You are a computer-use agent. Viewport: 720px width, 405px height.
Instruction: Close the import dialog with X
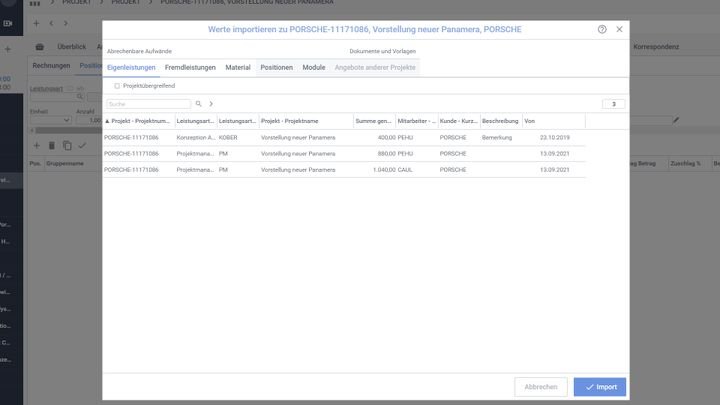coord(619,30)
